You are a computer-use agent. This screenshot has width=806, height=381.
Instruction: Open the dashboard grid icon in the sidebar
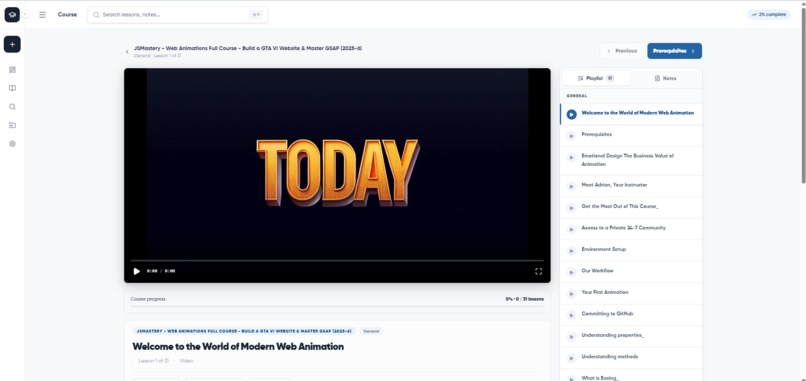pos(12,69)
